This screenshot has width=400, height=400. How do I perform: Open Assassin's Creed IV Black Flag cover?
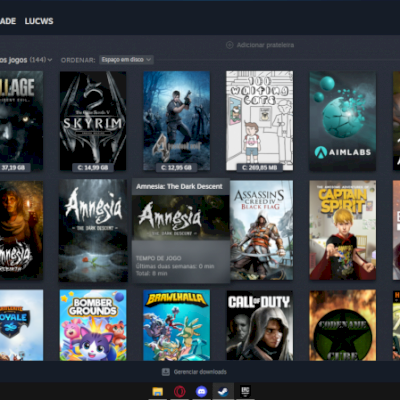coord(262,230)
